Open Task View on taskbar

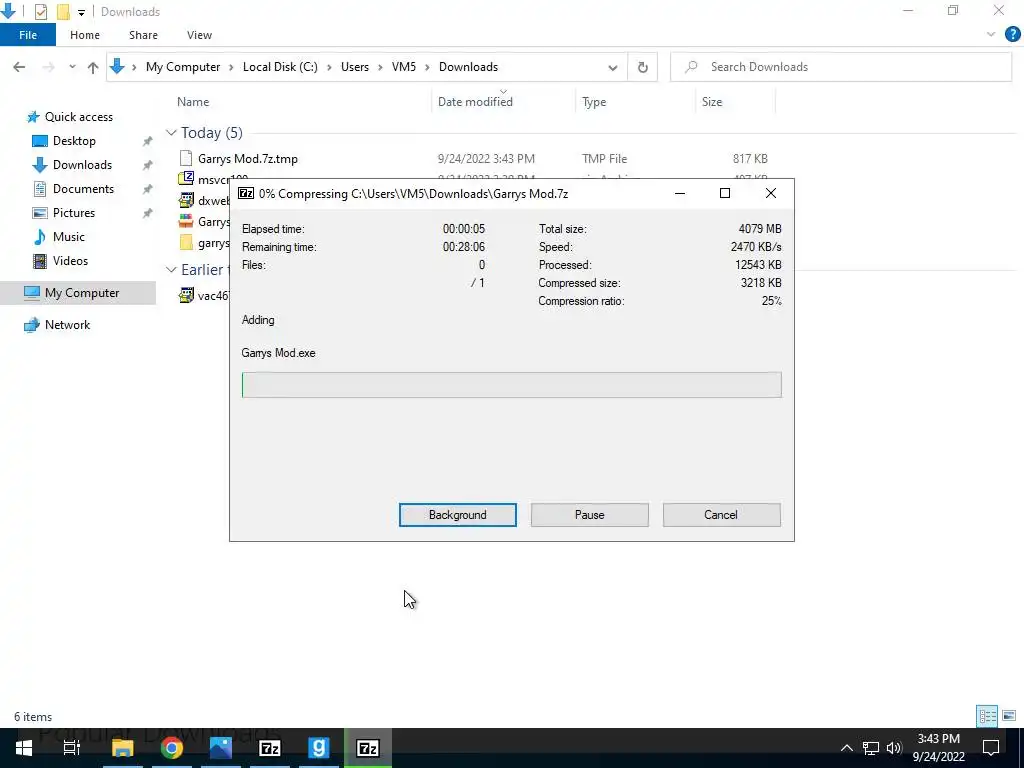(x=72, y=748)
